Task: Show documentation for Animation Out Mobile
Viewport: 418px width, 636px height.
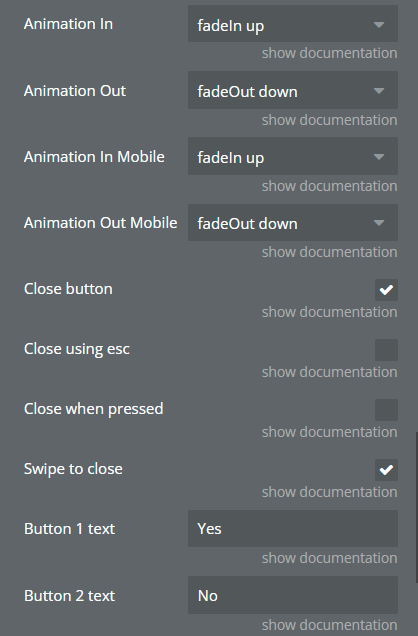Action: tap(329, 252)
